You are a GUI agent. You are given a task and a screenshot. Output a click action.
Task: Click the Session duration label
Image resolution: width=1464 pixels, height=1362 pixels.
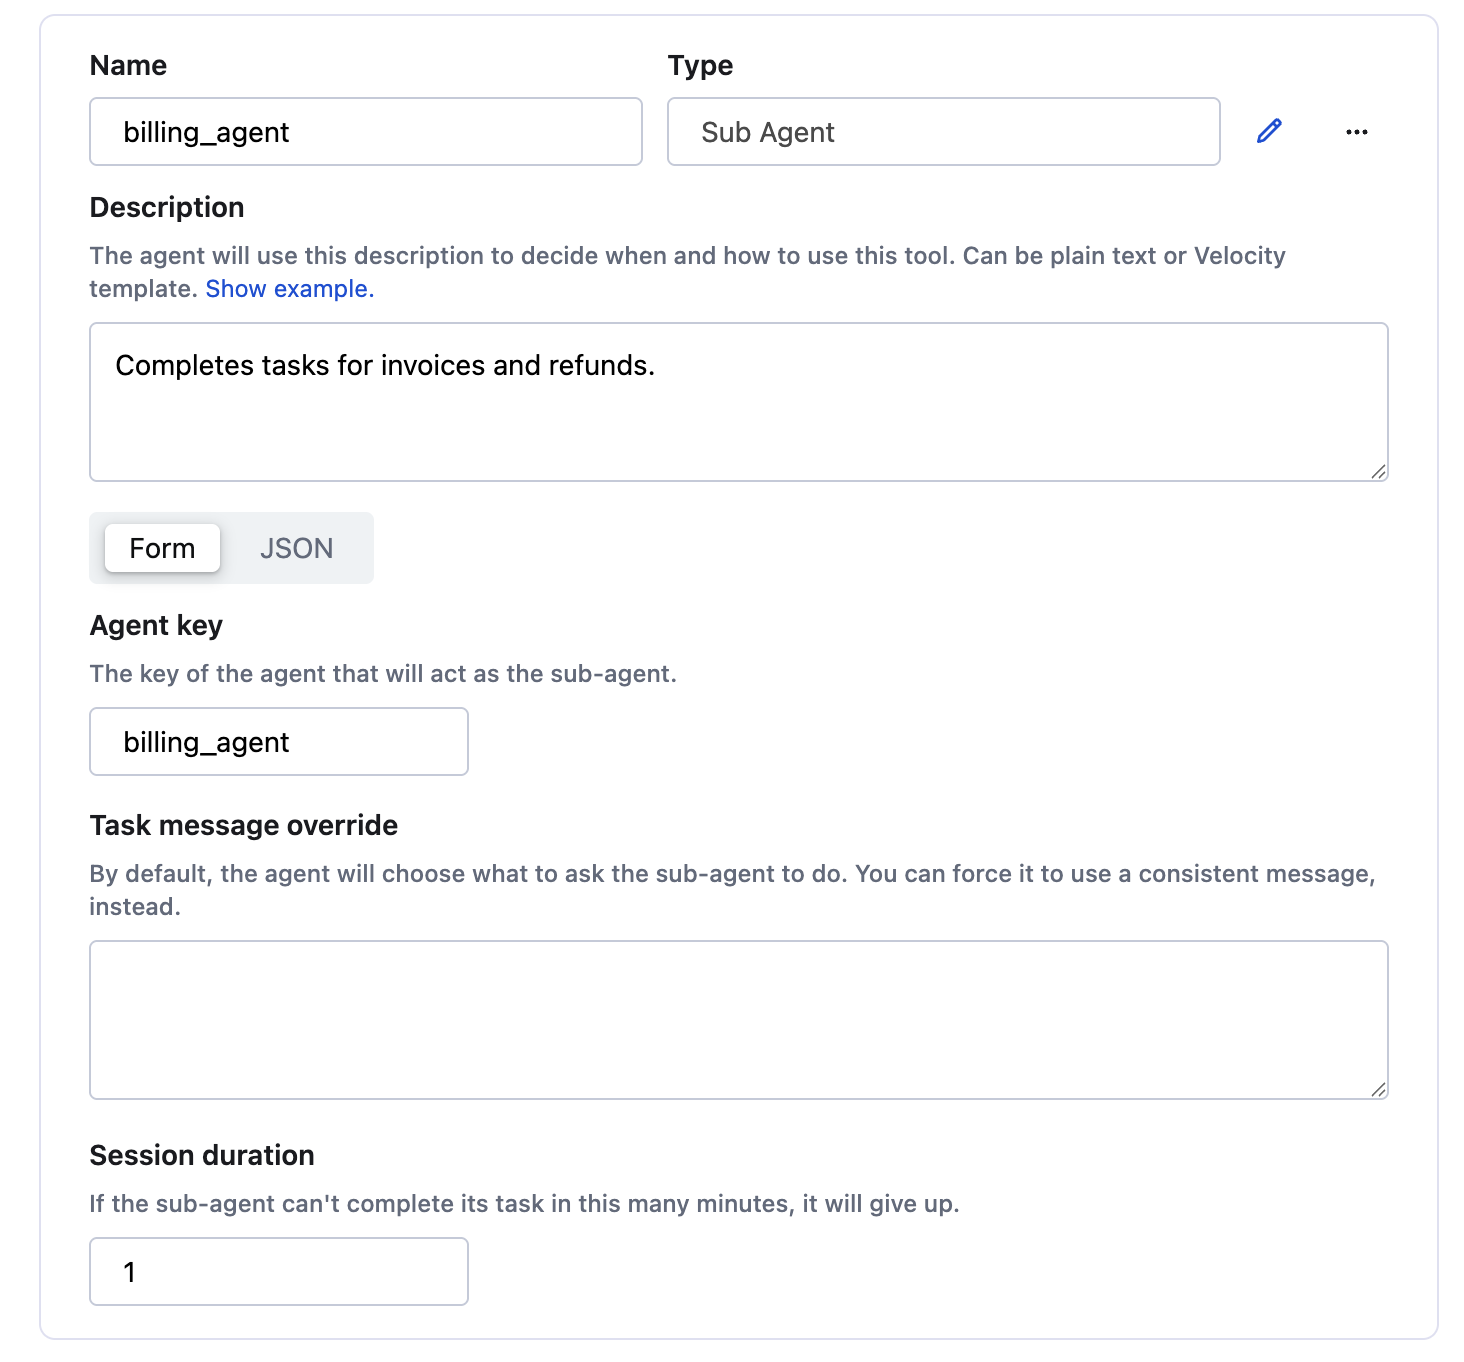201,1154
